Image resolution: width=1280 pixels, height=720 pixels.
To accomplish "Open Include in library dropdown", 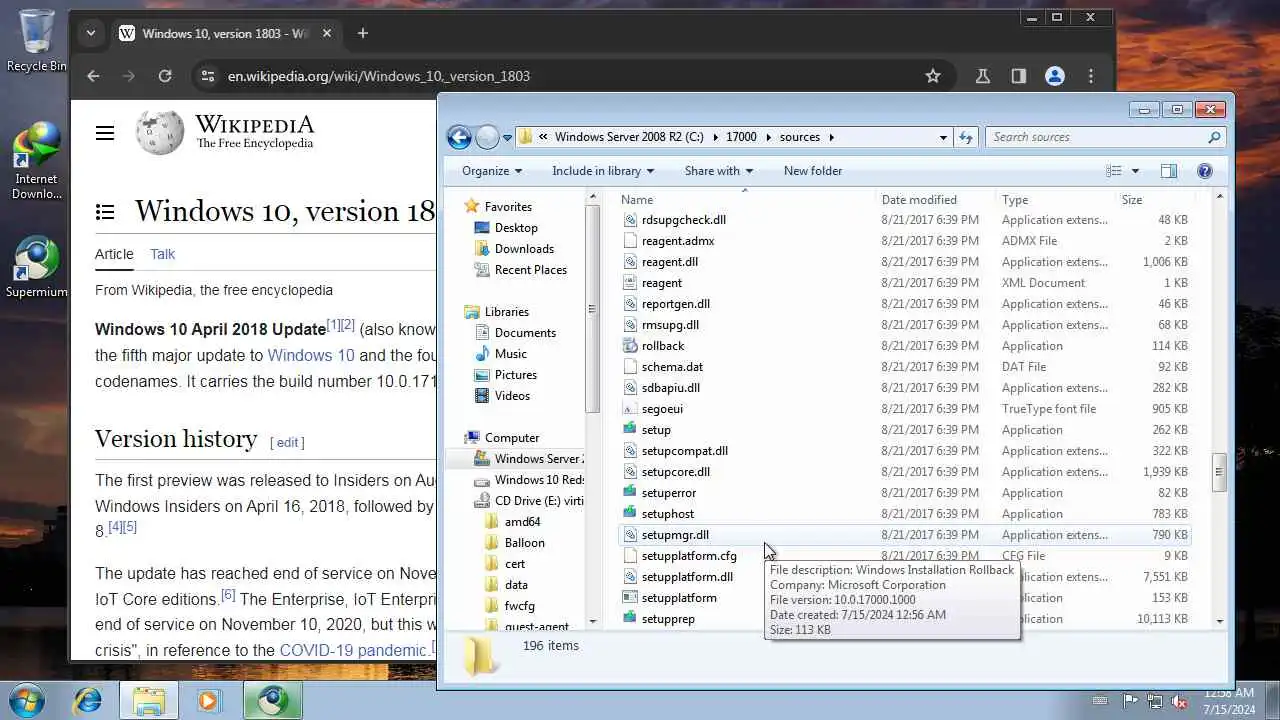I will click(603, 171).
